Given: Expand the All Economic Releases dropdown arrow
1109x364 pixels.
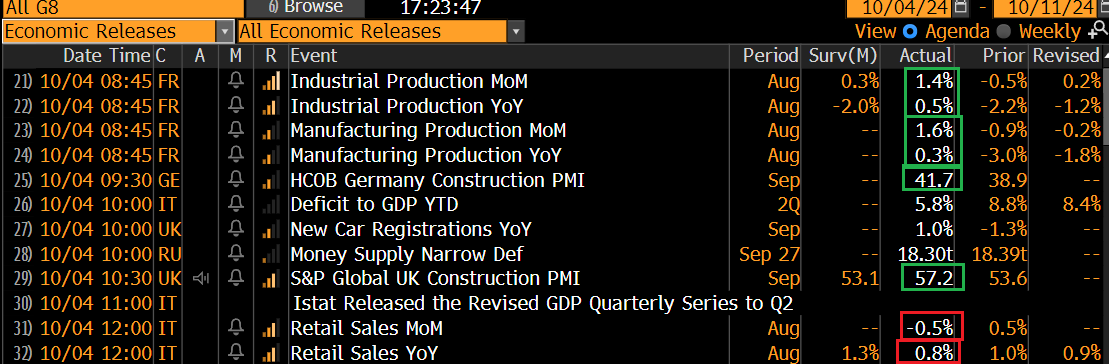Looking at the screenshot, I should click(x=516, y=32).
